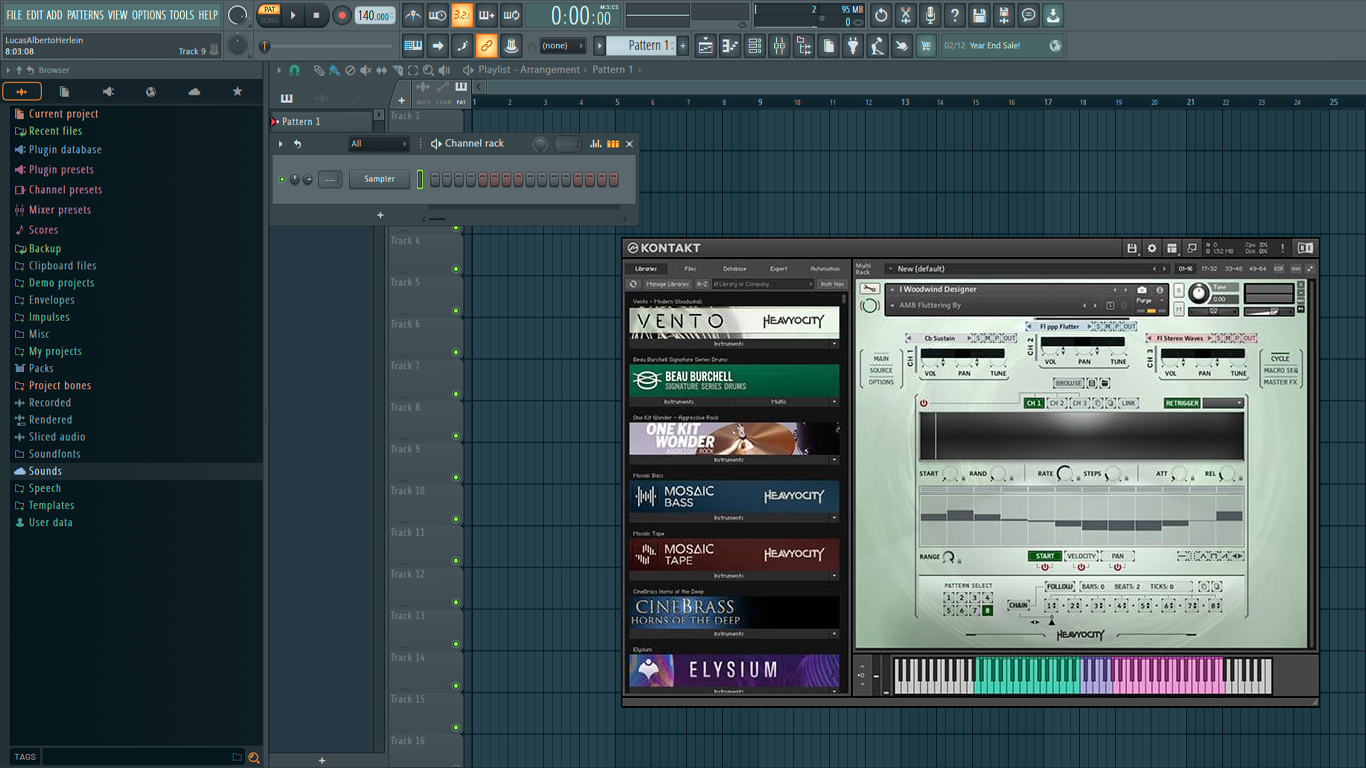The width and height of the screenshot is (1366, 768).
Task: Click the camera snapshot icon in Kontakt
Action: (1142, 290)
